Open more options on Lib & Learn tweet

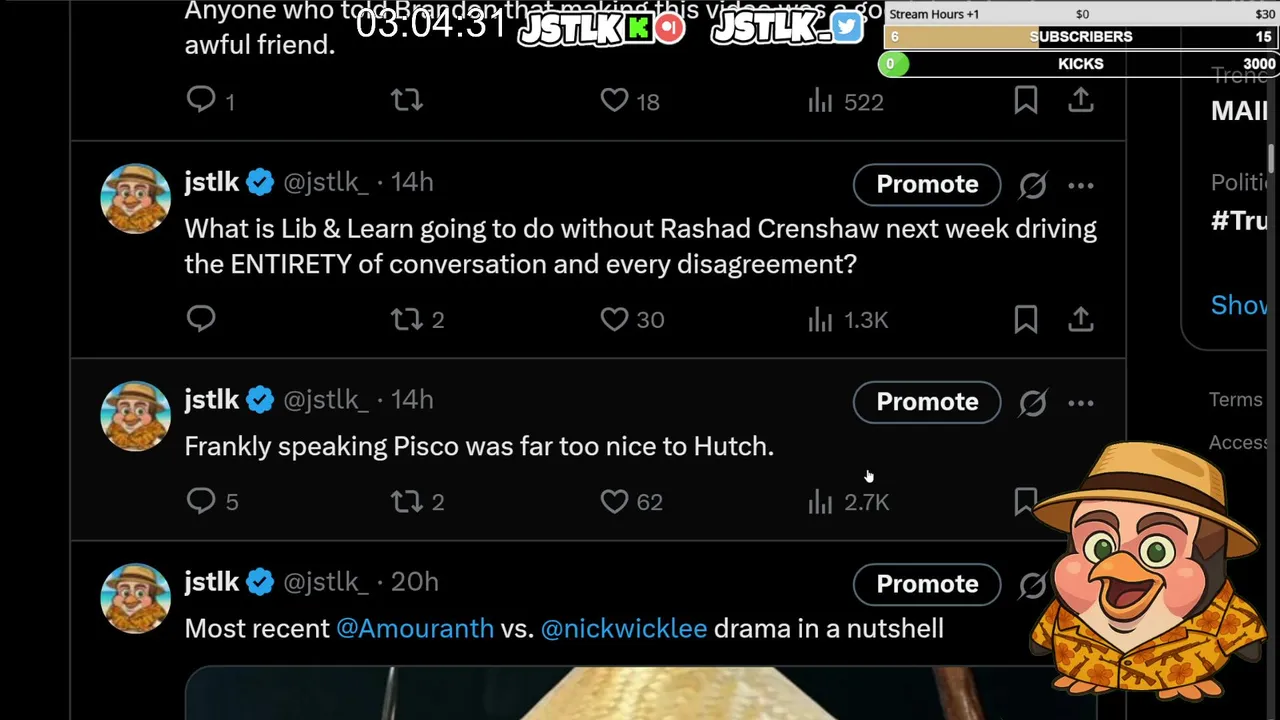point(1081,185)
